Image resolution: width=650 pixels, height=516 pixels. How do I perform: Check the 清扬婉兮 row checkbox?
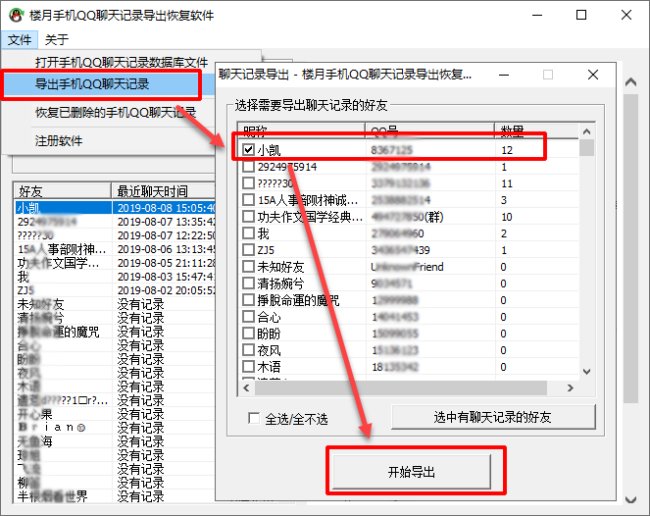[248, 283]
